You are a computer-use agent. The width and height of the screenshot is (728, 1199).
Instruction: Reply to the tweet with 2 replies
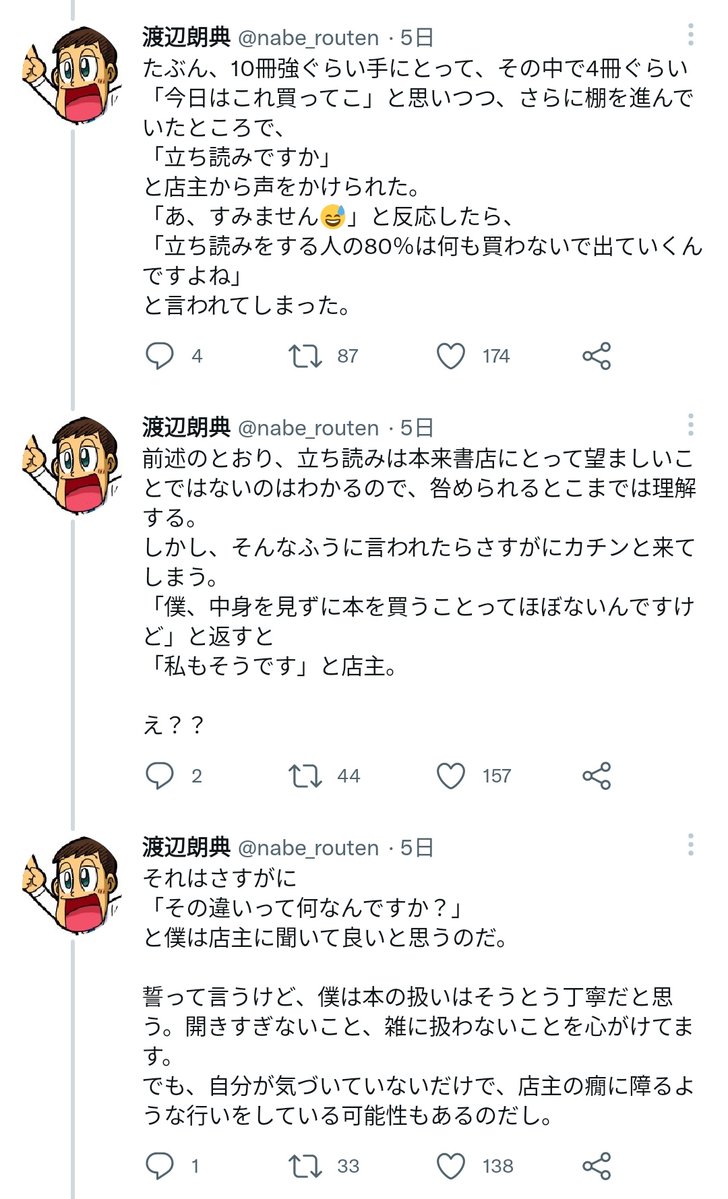point(160,775)
